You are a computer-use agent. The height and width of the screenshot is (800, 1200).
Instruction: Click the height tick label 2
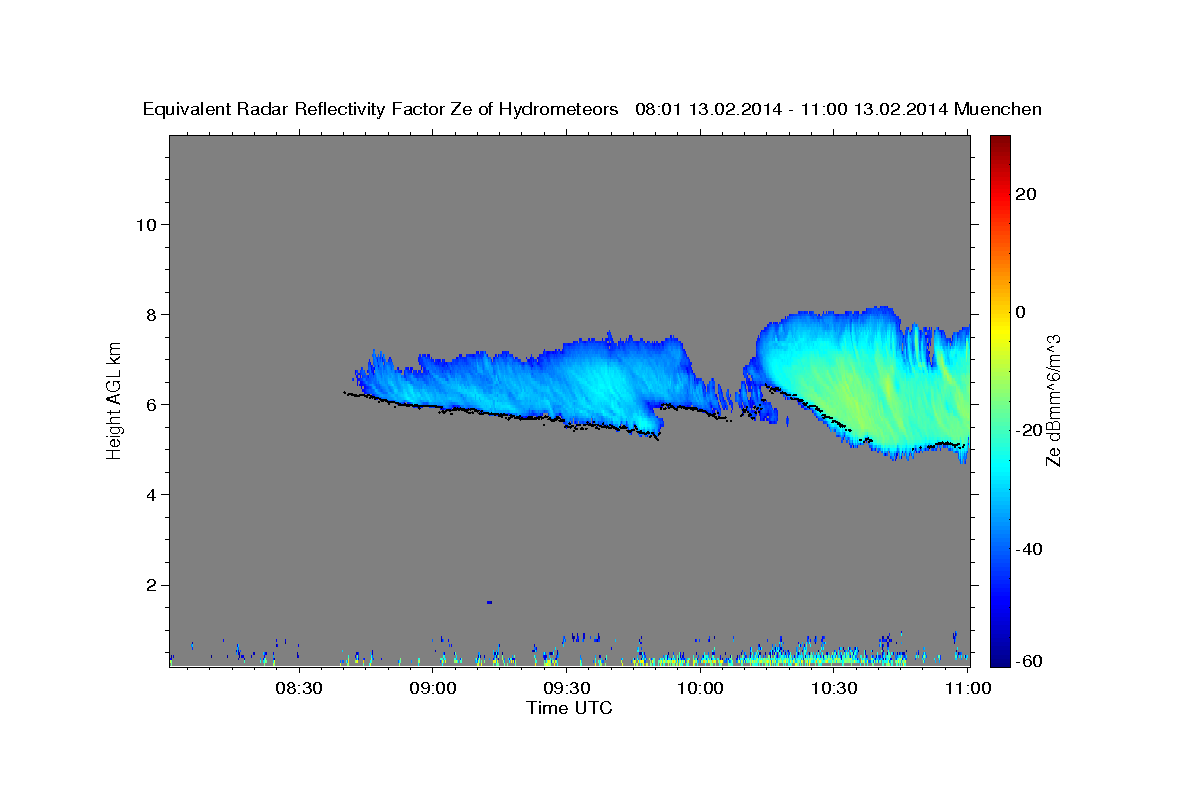click(x=149, y=585)
